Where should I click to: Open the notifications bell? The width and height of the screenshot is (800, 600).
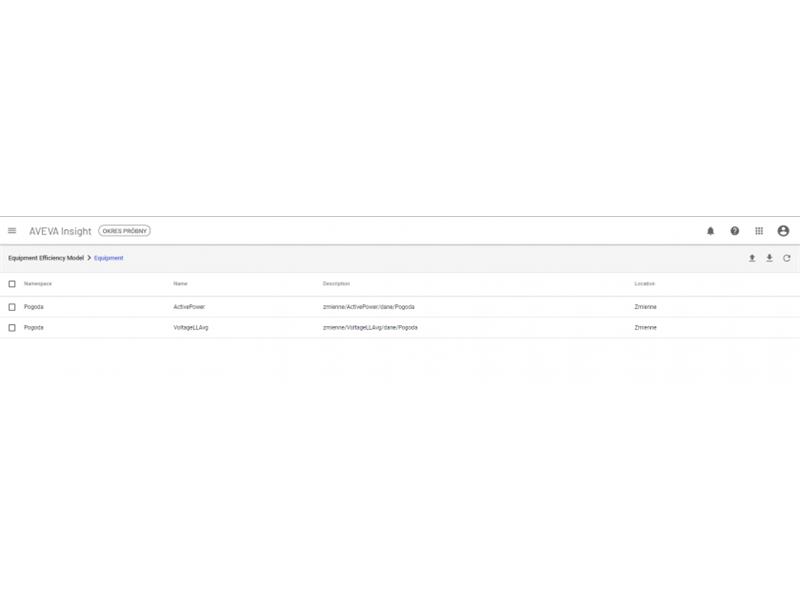pos(710,231)
